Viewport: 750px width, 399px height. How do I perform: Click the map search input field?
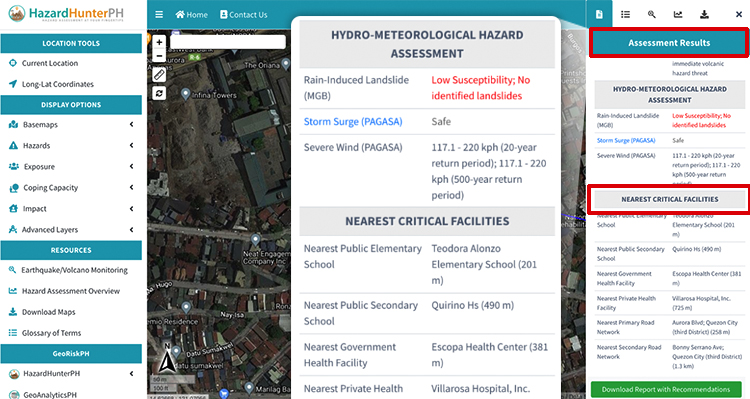coord(228,42)
